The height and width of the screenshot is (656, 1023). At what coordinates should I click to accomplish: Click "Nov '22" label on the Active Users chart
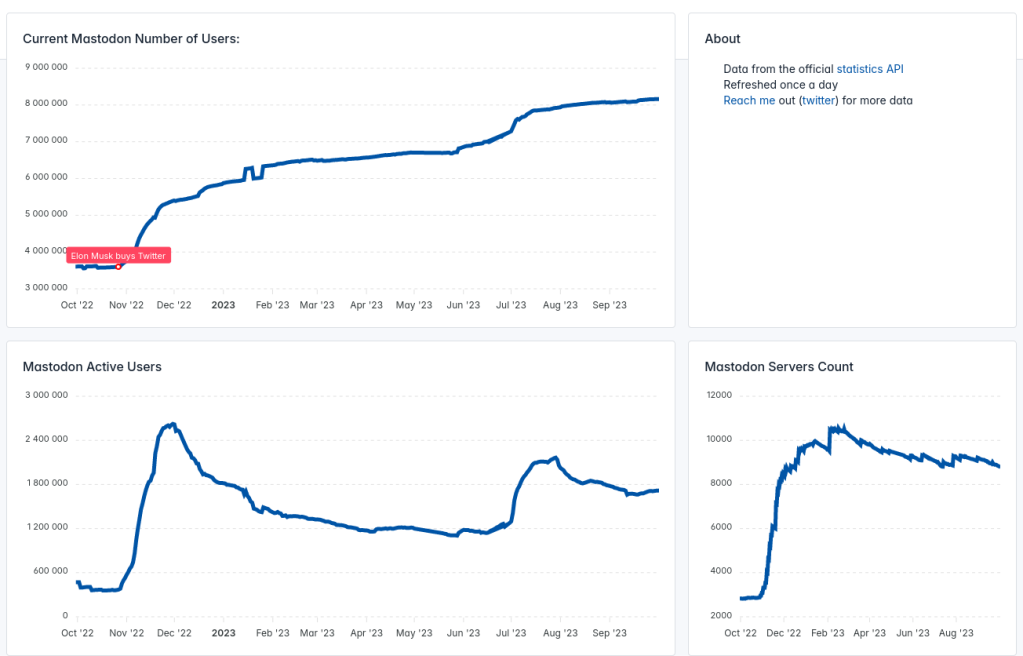point(126,633)
